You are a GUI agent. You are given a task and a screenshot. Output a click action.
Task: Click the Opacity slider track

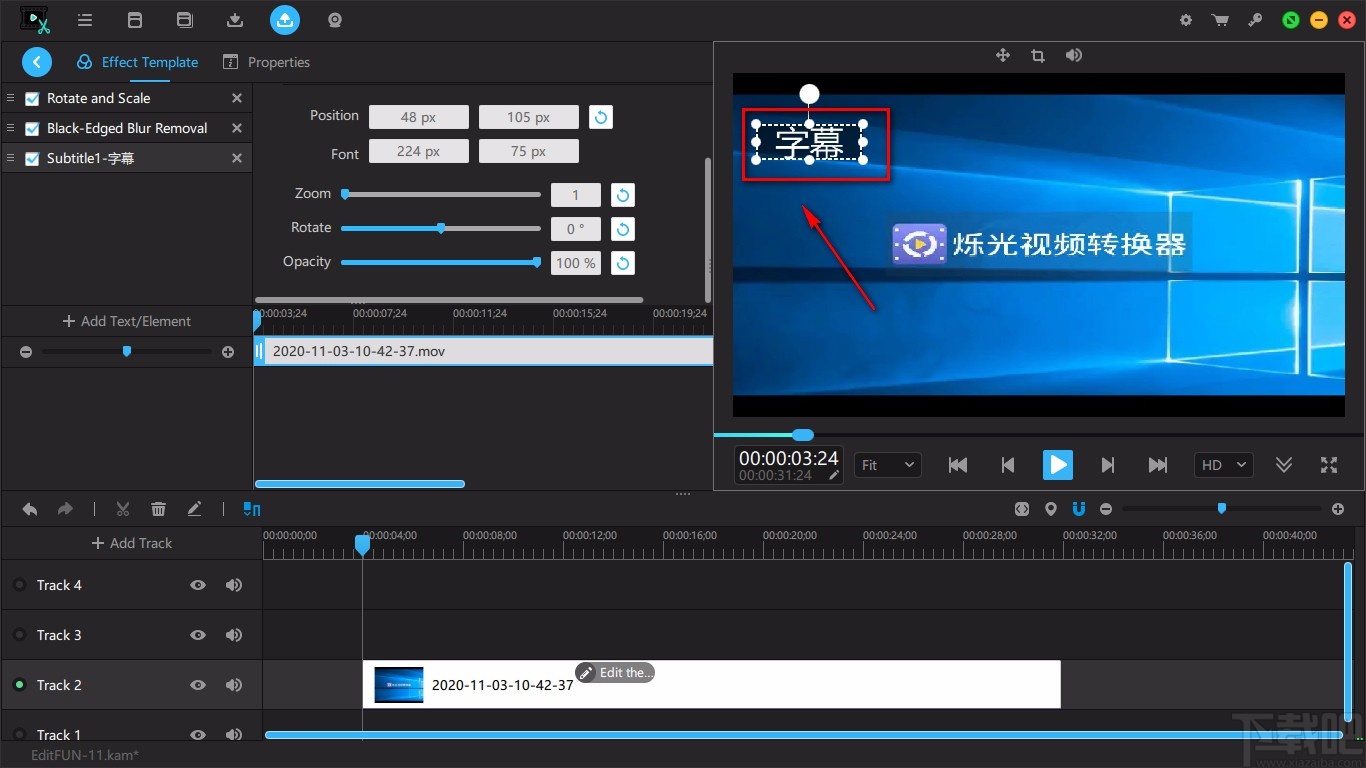point(440,262)
